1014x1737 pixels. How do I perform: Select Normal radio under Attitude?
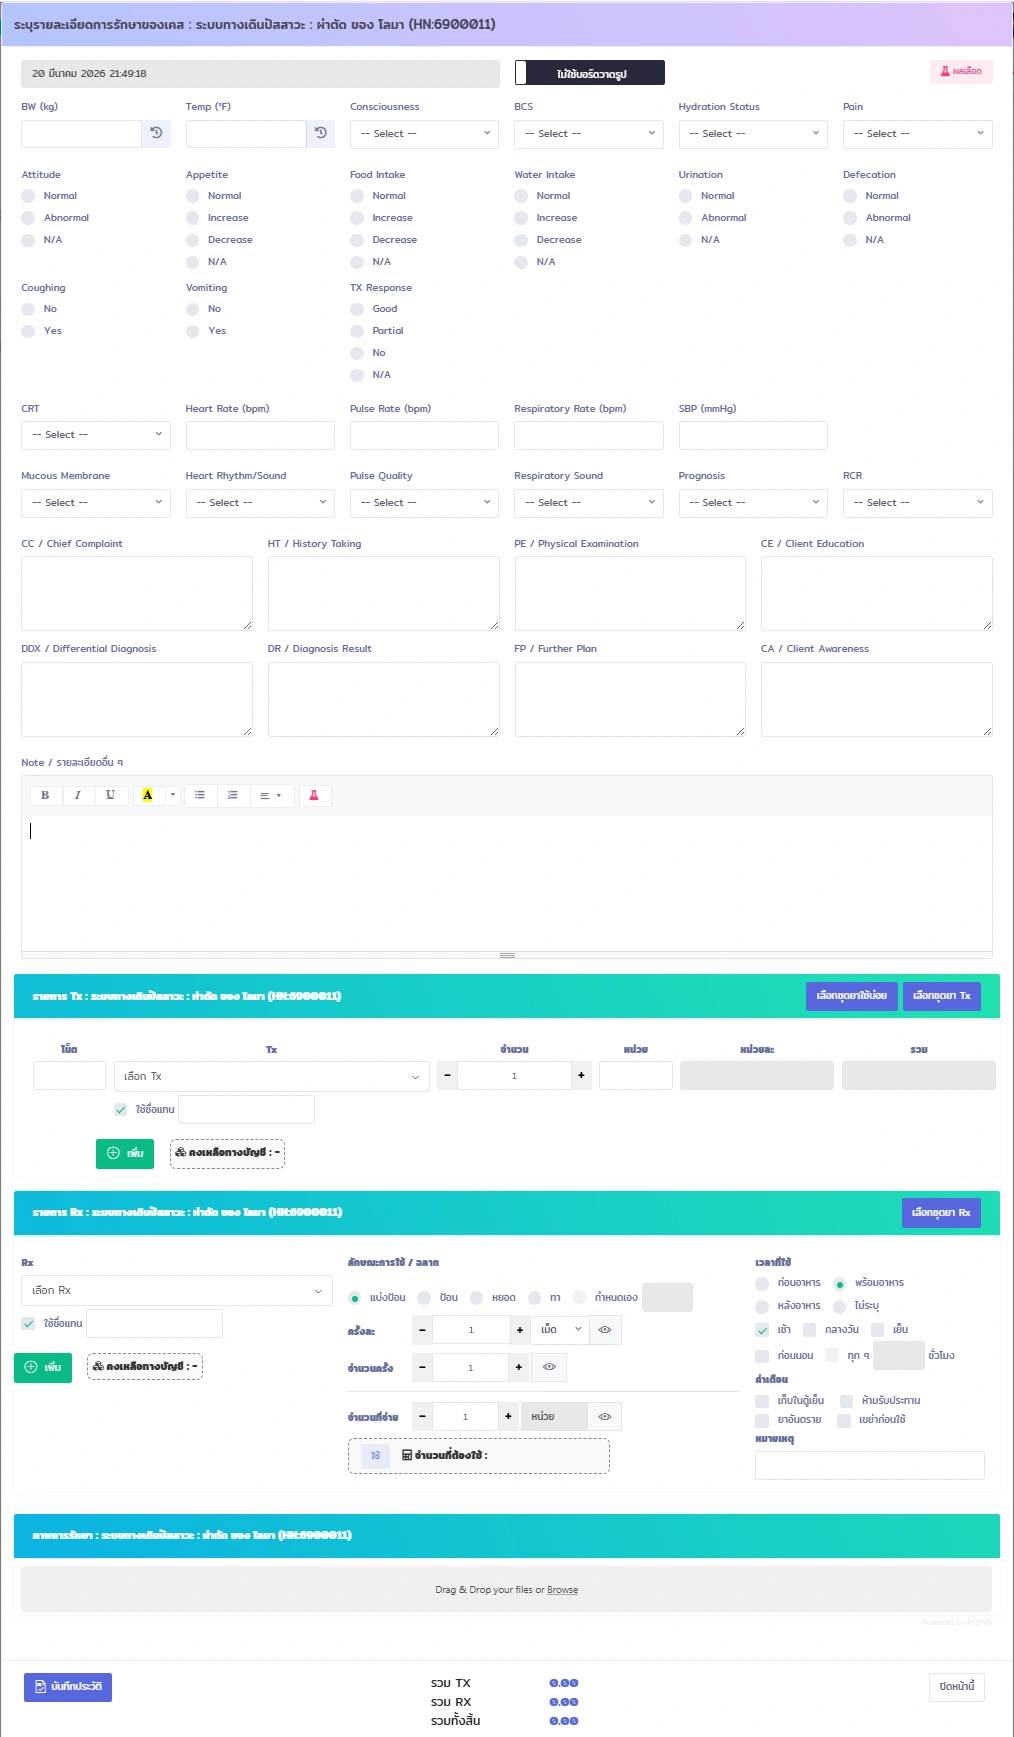(29, 196)
